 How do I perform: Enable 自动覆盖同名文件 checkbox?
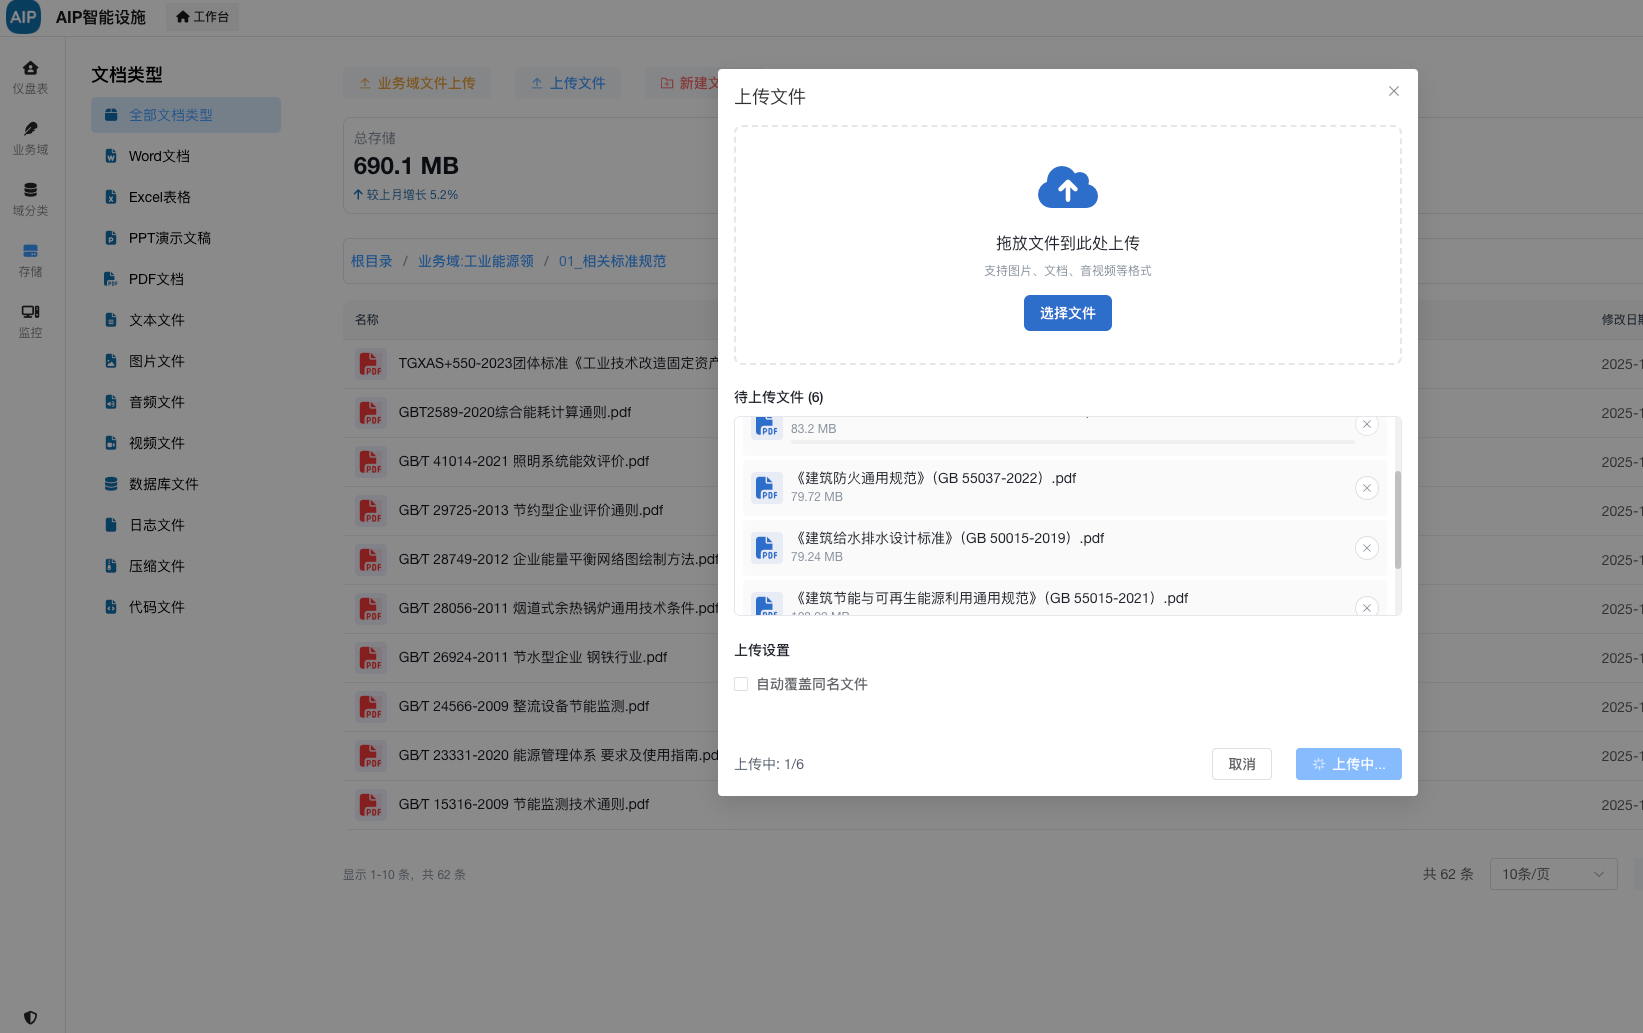pyautogui.click(x=741, y=684)
